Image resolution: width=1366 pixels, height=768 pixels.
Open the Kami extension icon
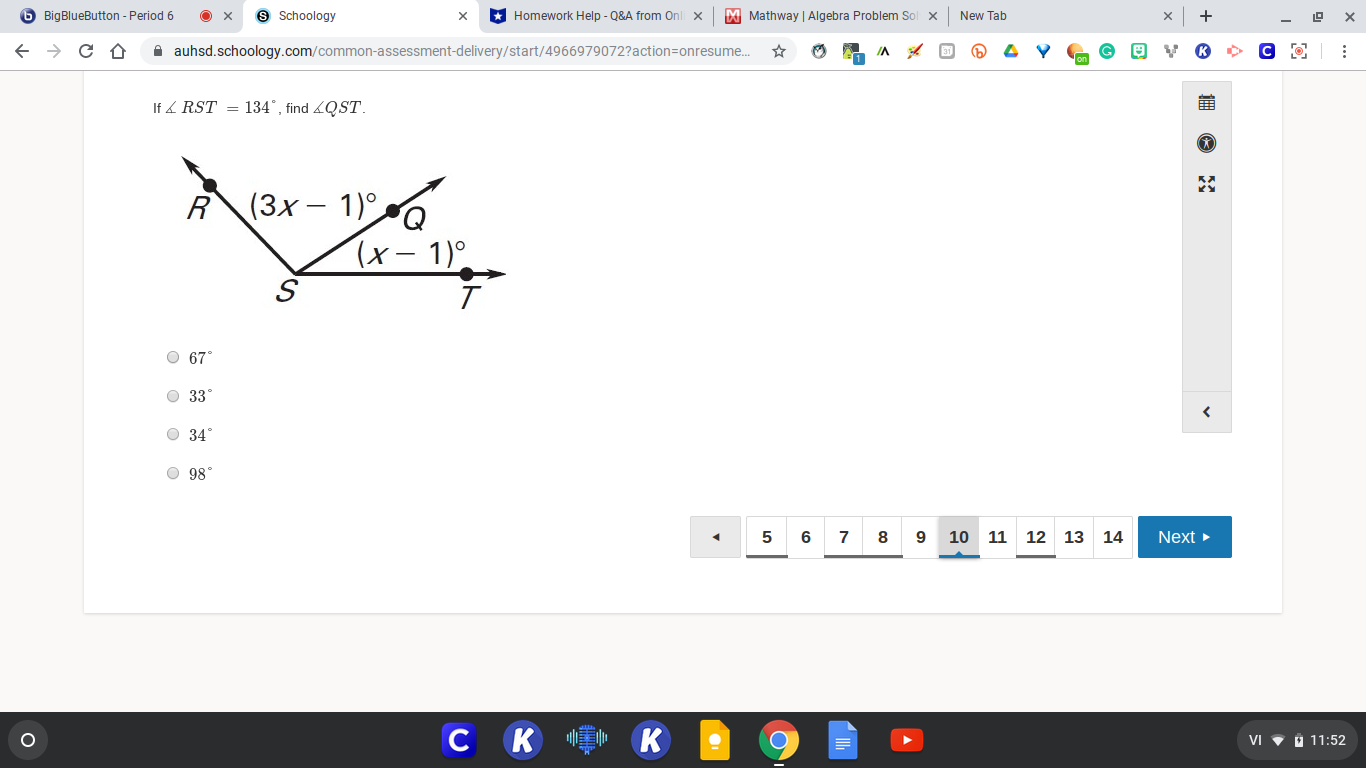[x=1202, y=51]
